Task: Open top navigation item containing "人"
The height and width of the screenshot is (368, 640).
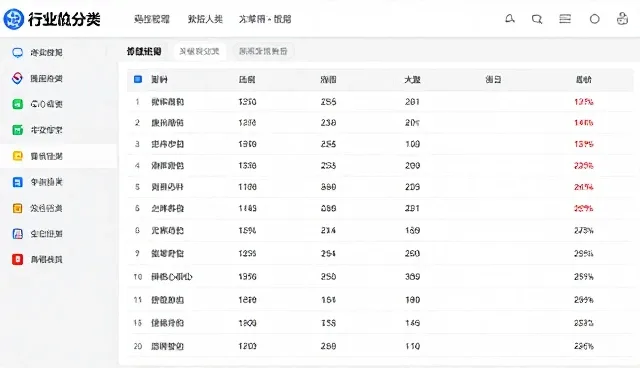Action: point(205,19)
